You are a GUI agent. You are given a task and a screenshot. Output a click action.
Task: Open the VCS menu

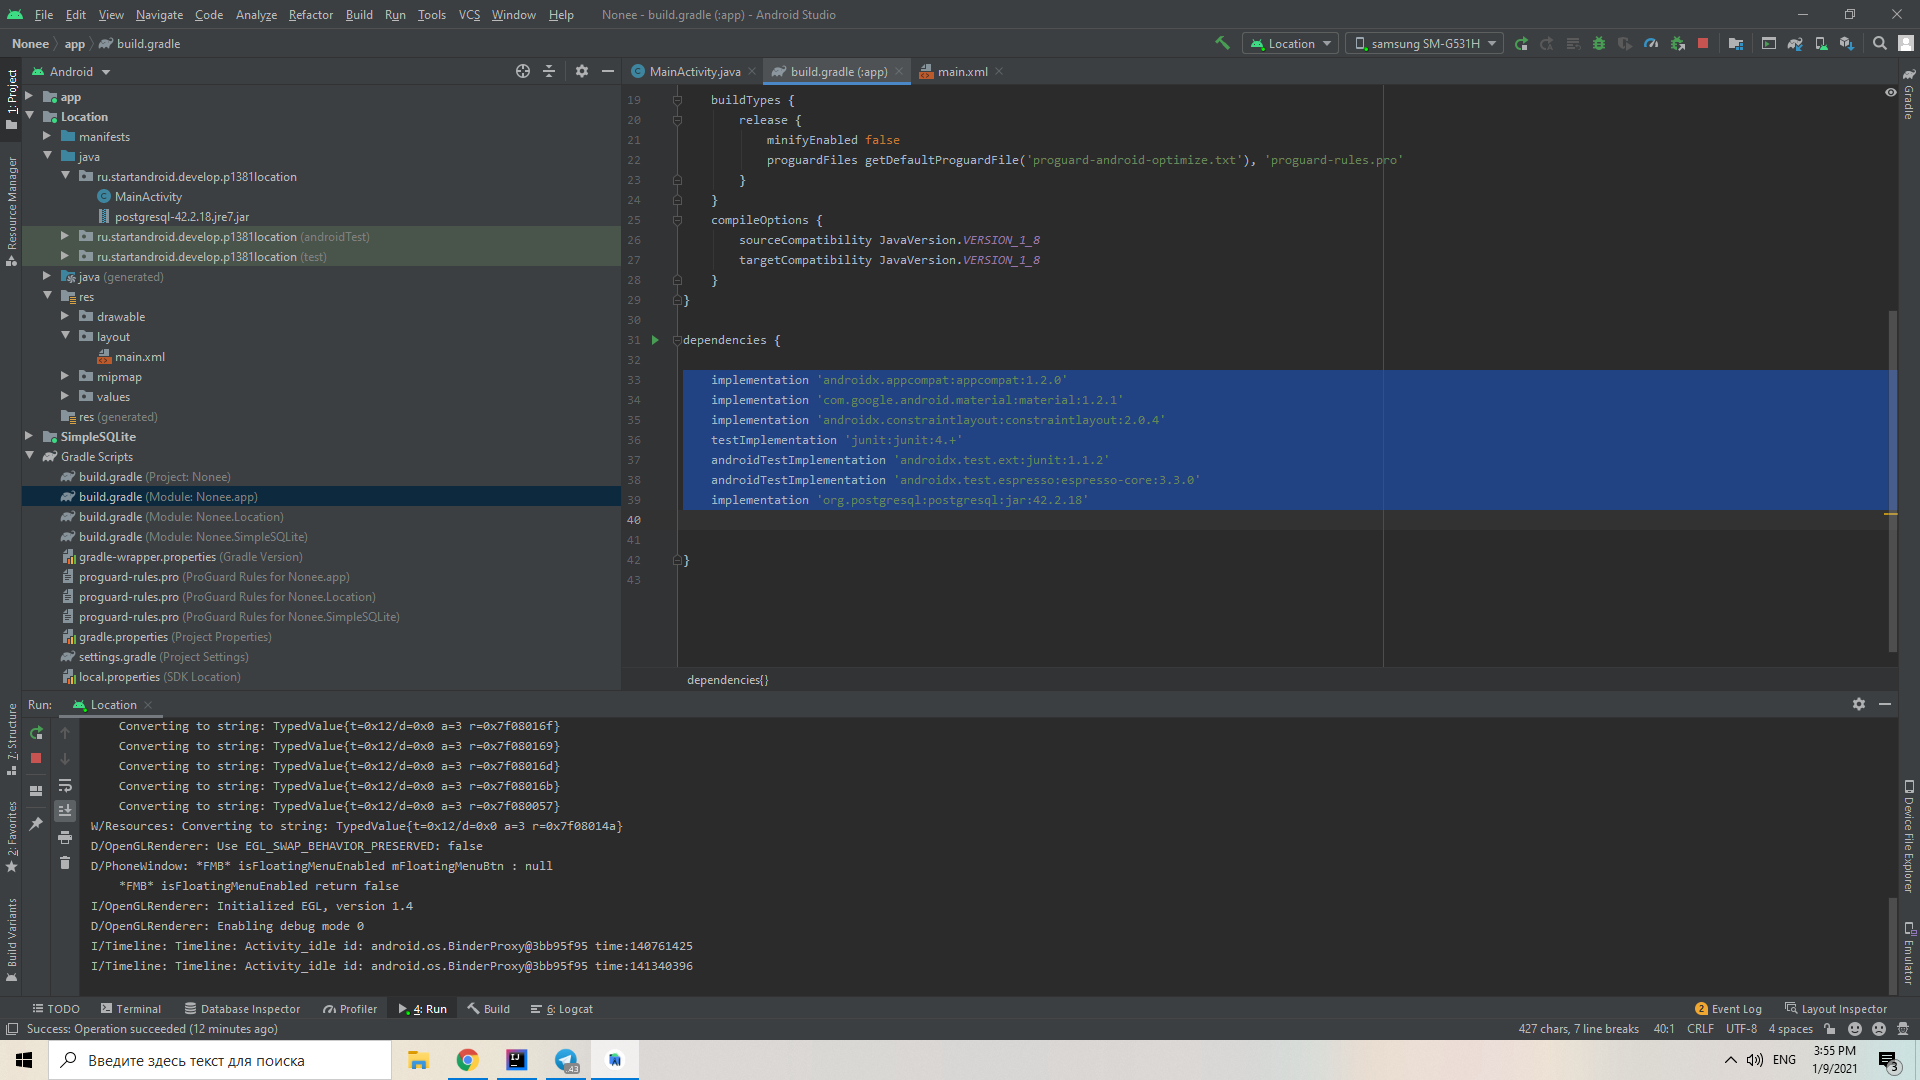(469, 14)
